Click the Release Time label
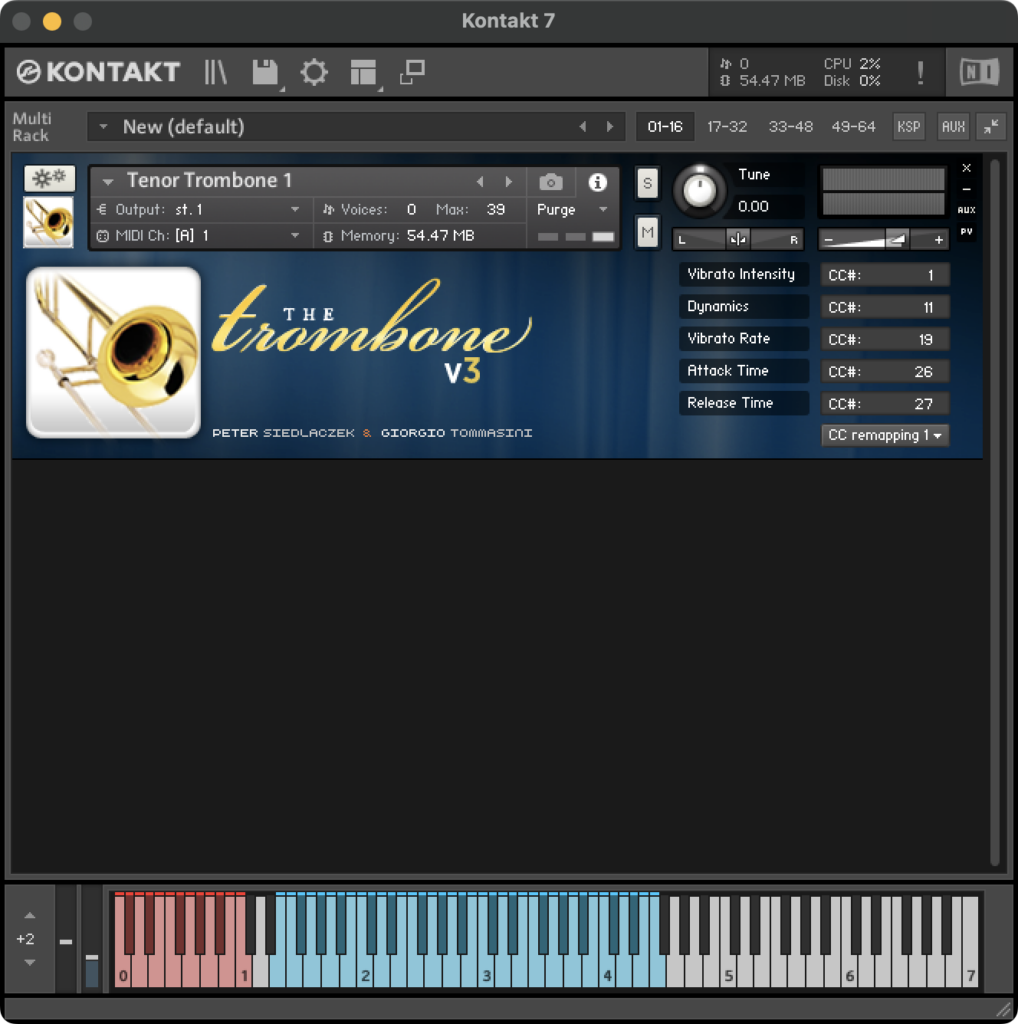The image size is (1018, 1024). click(744, 403)
